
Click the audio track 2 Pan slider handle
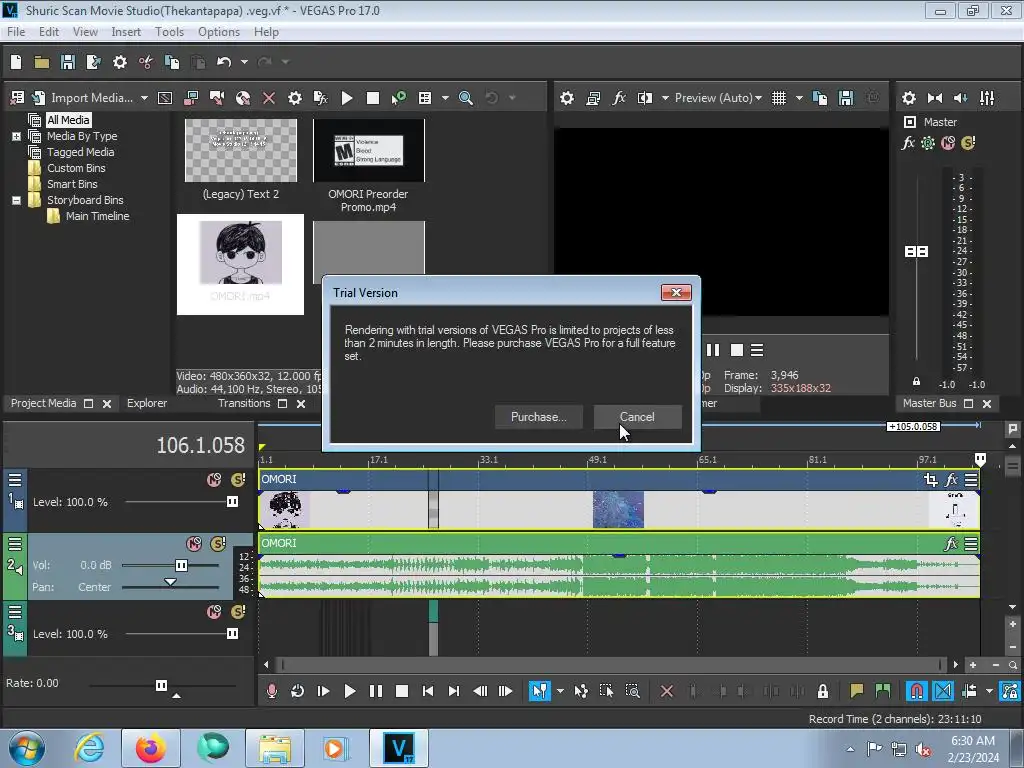[170, 582]
